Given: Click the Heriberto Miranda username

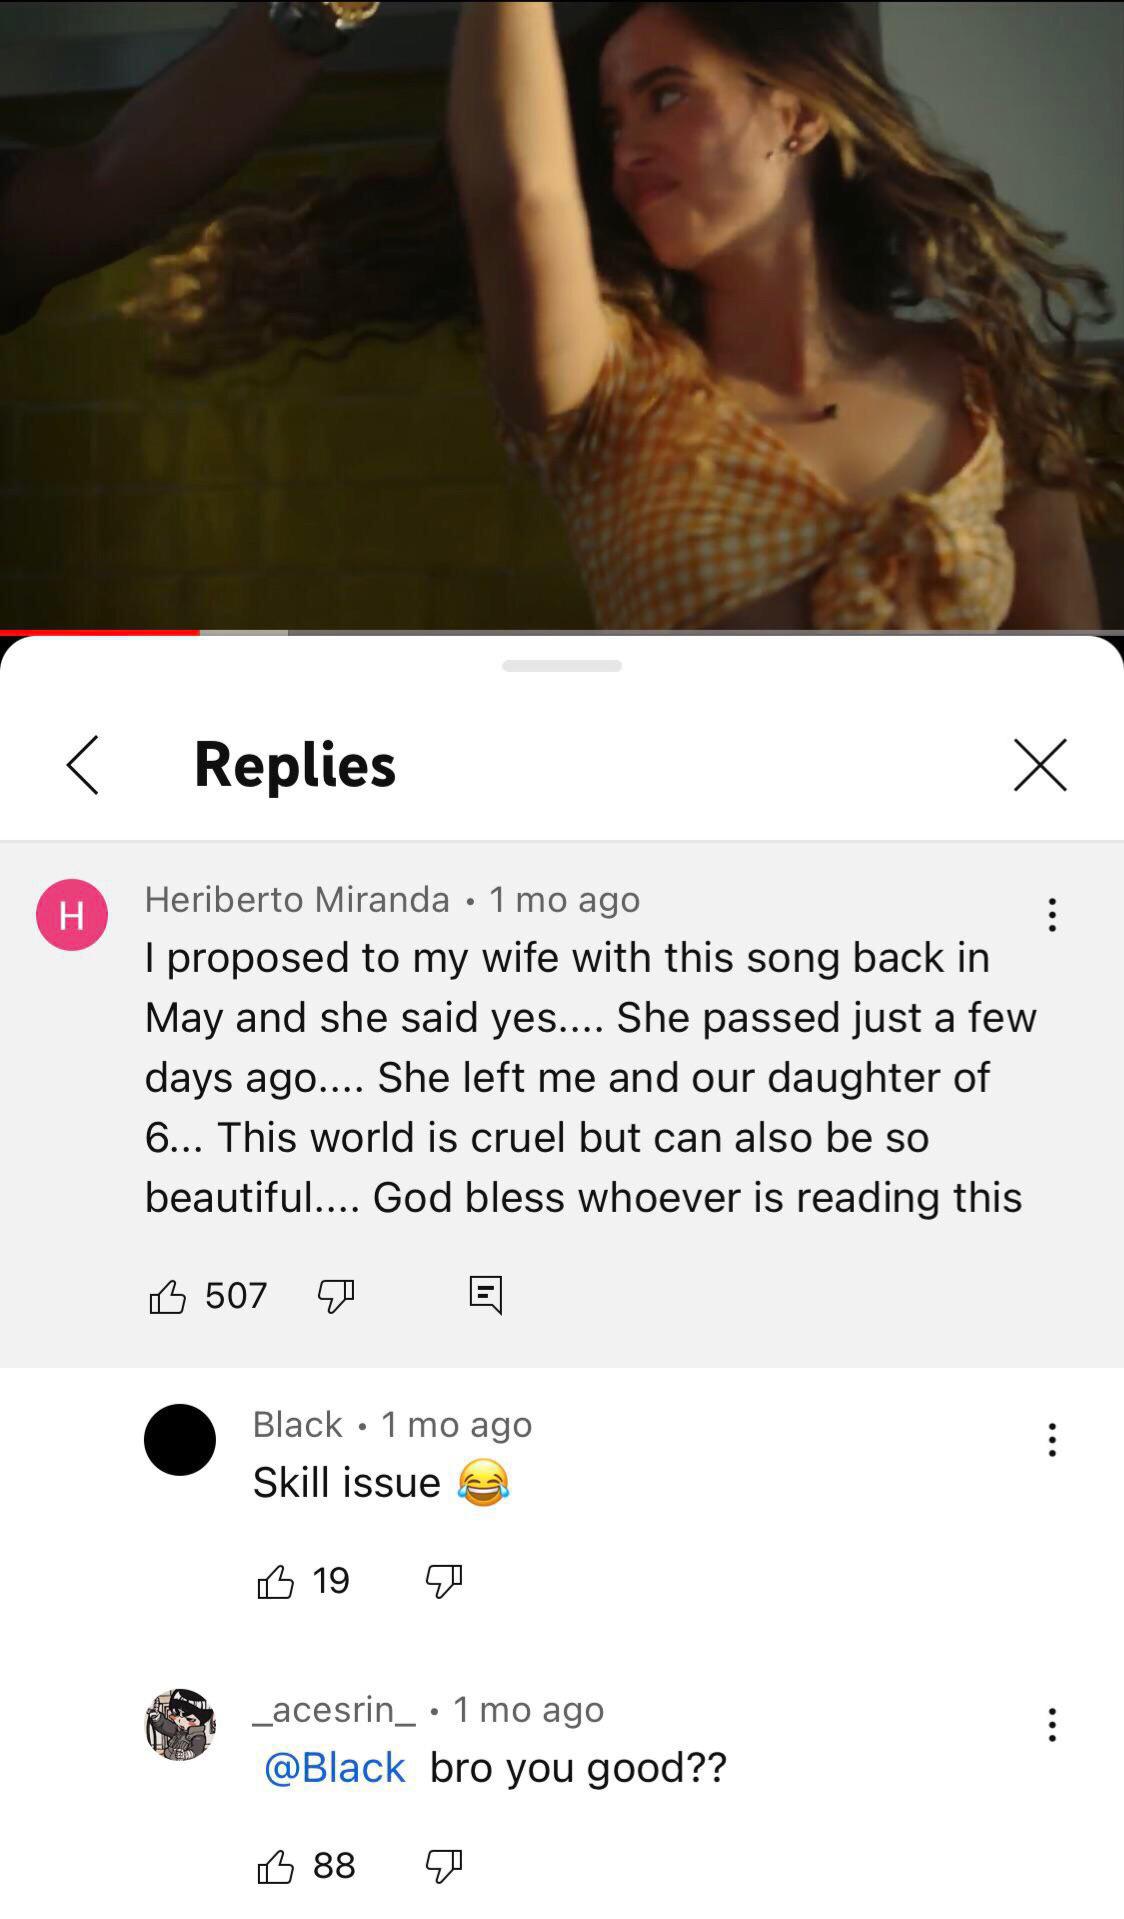Looking at the screenshot, I should tap(297, 899).
